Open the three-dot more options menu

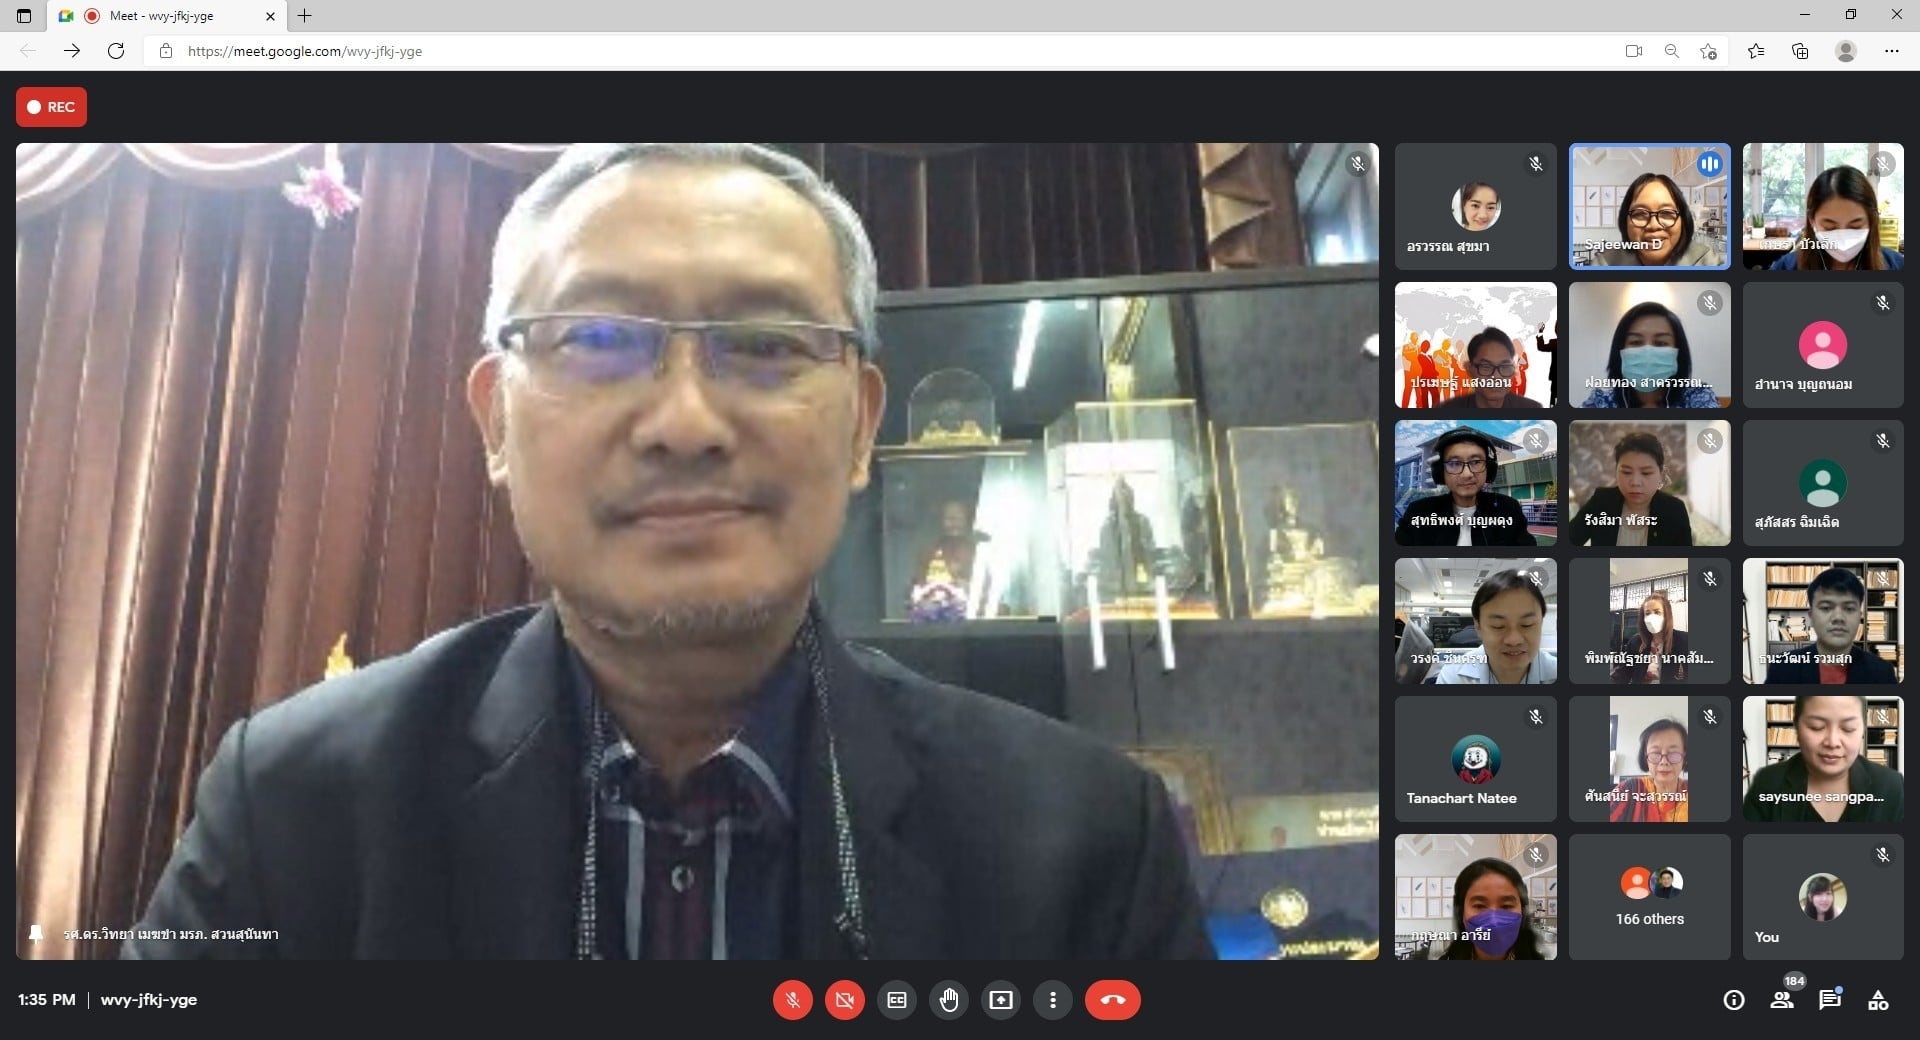[x=1053, y=1000]
